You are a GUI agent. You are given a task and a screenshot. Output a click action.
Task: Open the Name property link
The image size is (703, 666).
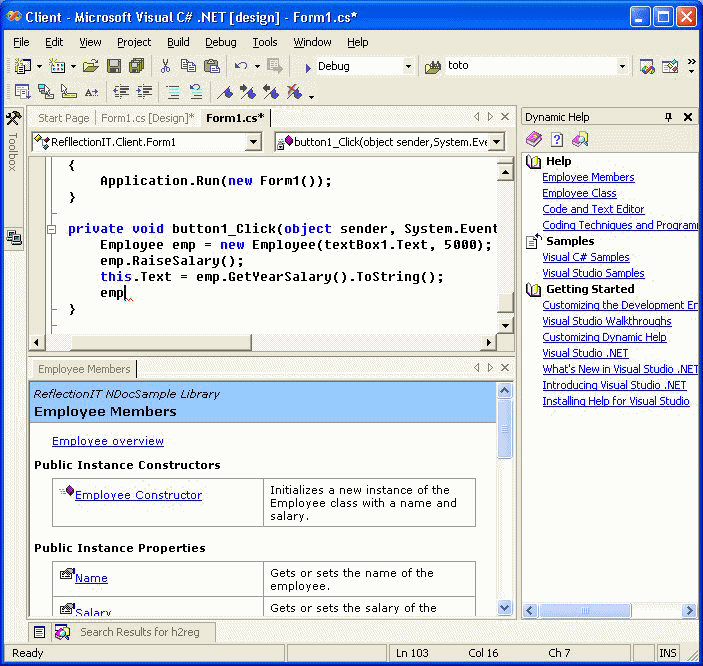coord(91,578)
